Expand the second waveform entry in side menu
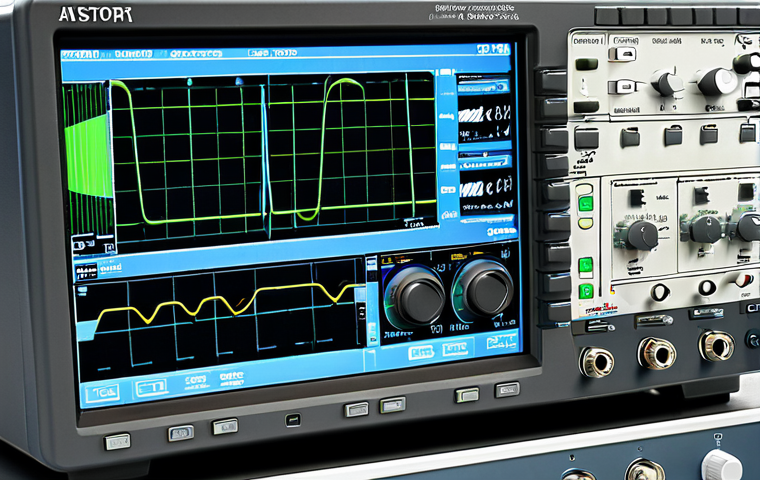This screenshot has height=480, width=760. [x=484, y=185]
